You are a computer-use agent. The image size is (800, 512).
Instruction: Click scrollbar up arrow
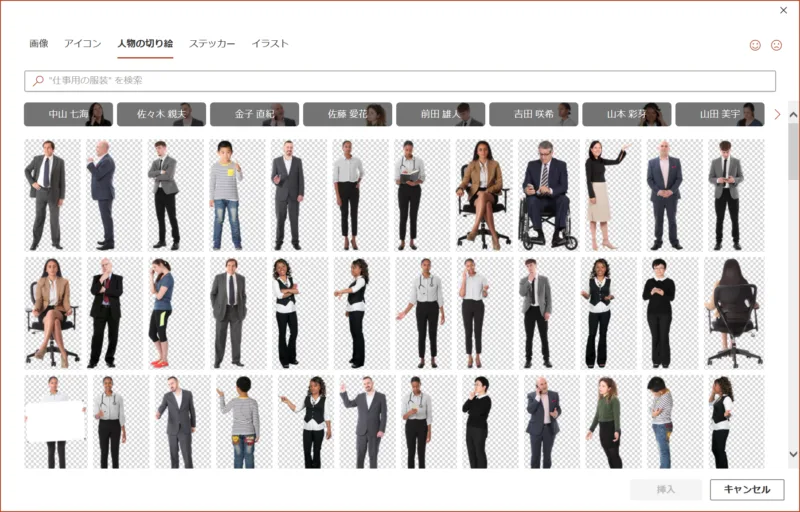pyautogui.click(x=793, y=115)
